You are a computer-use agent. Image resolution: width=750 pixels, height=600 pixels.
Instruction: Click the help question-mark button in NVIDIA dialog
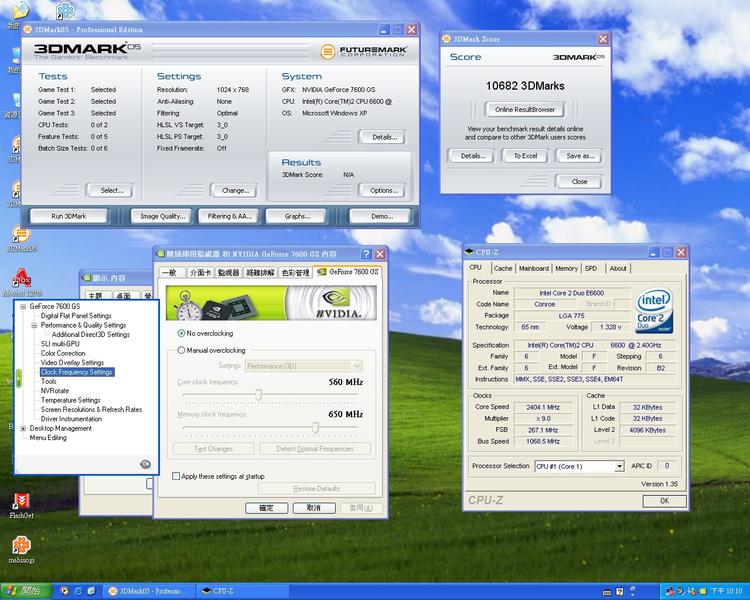click(366, 254)
